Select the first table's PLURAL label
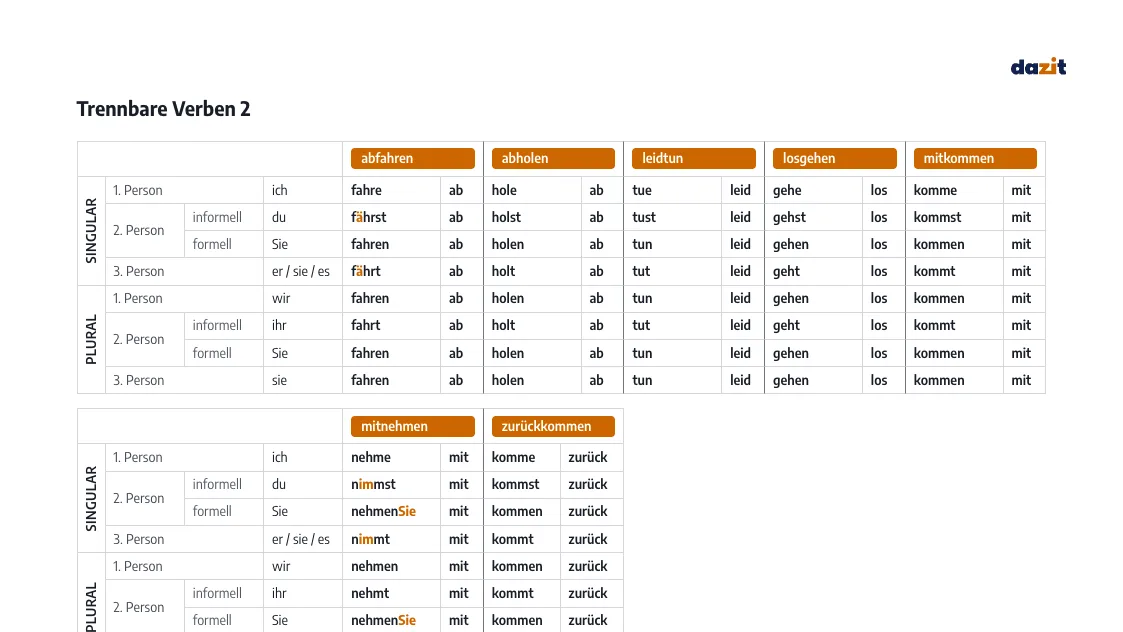The width and height of the screenshot is (1123, 632). [x=91, y=339]
